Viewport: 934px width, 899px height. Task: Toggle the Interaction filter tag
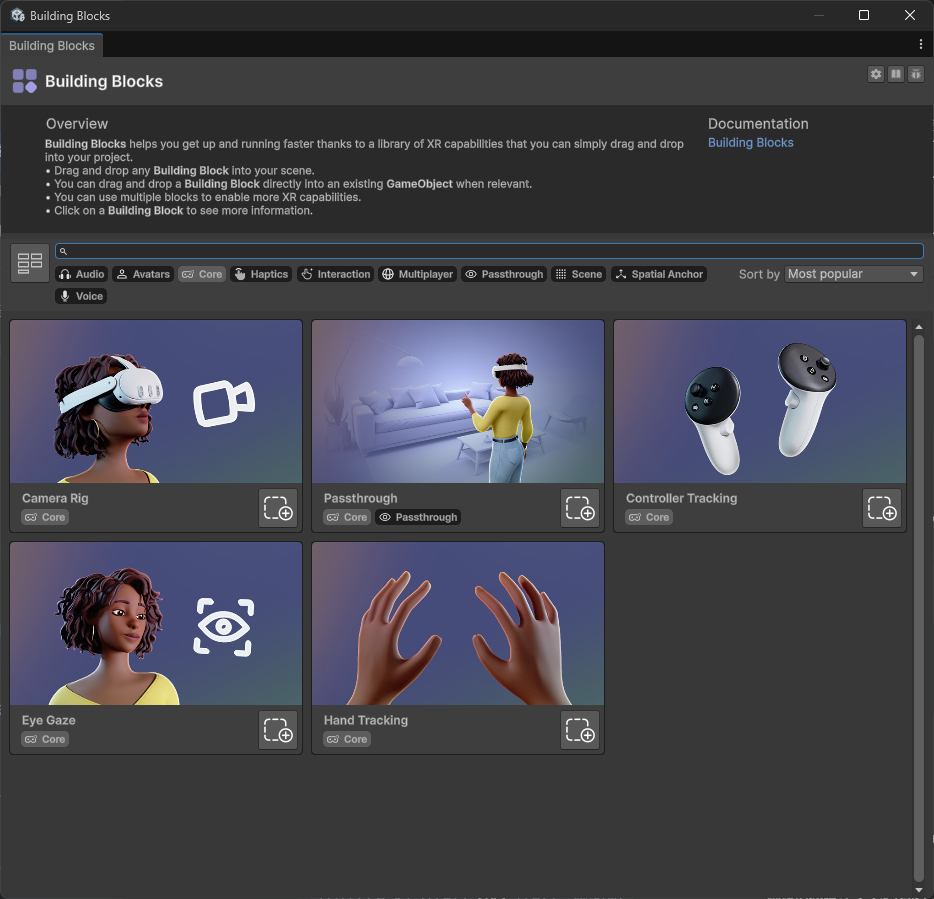[x=335, y=274]
